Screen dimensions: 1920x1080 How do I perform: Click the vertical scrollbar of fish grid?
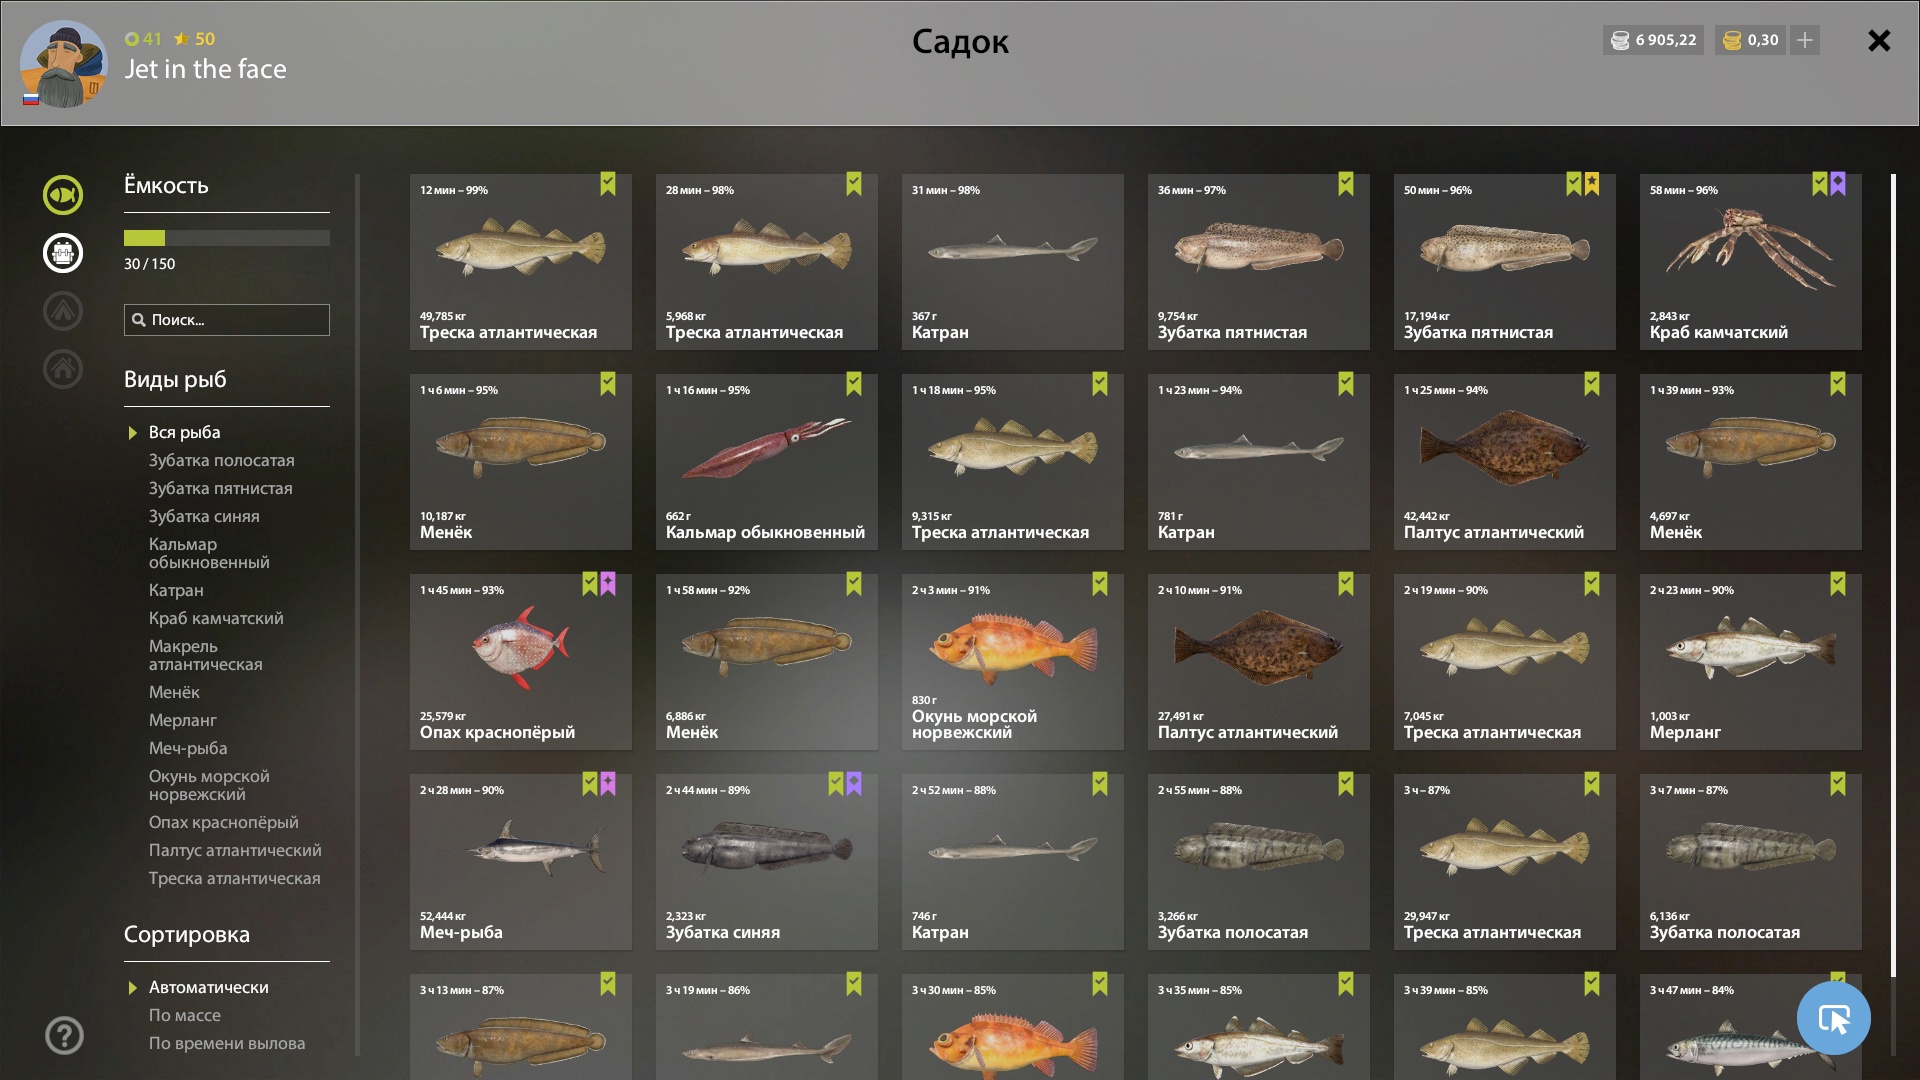point(1893,575)
